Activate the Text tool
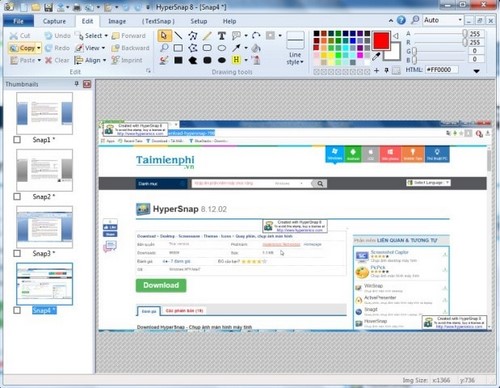This screenshot has height=388, width=500. pos(222,35)
